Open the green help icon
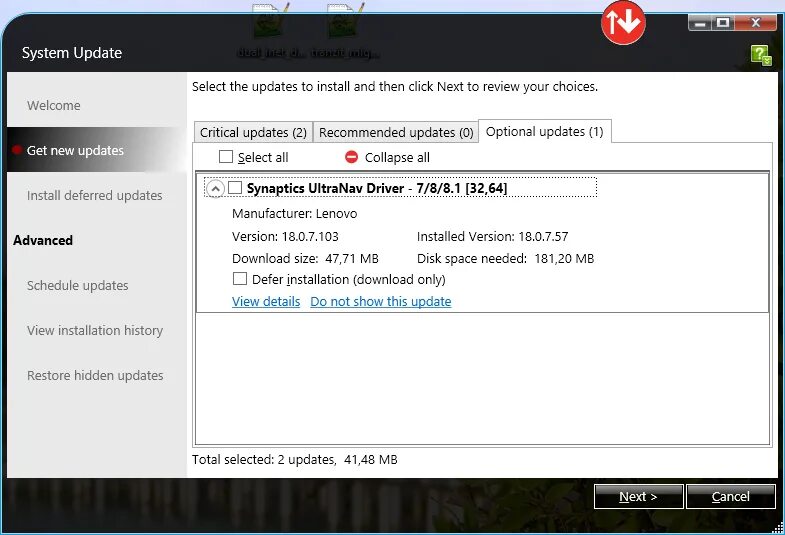This screenshot has height=535, width=785. tap(760, 55)
